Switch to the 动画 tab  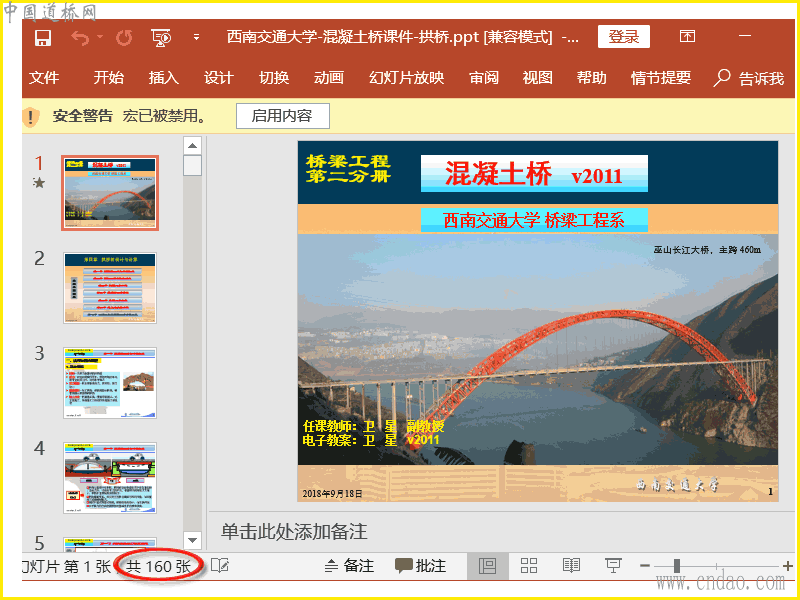point(329,78)
